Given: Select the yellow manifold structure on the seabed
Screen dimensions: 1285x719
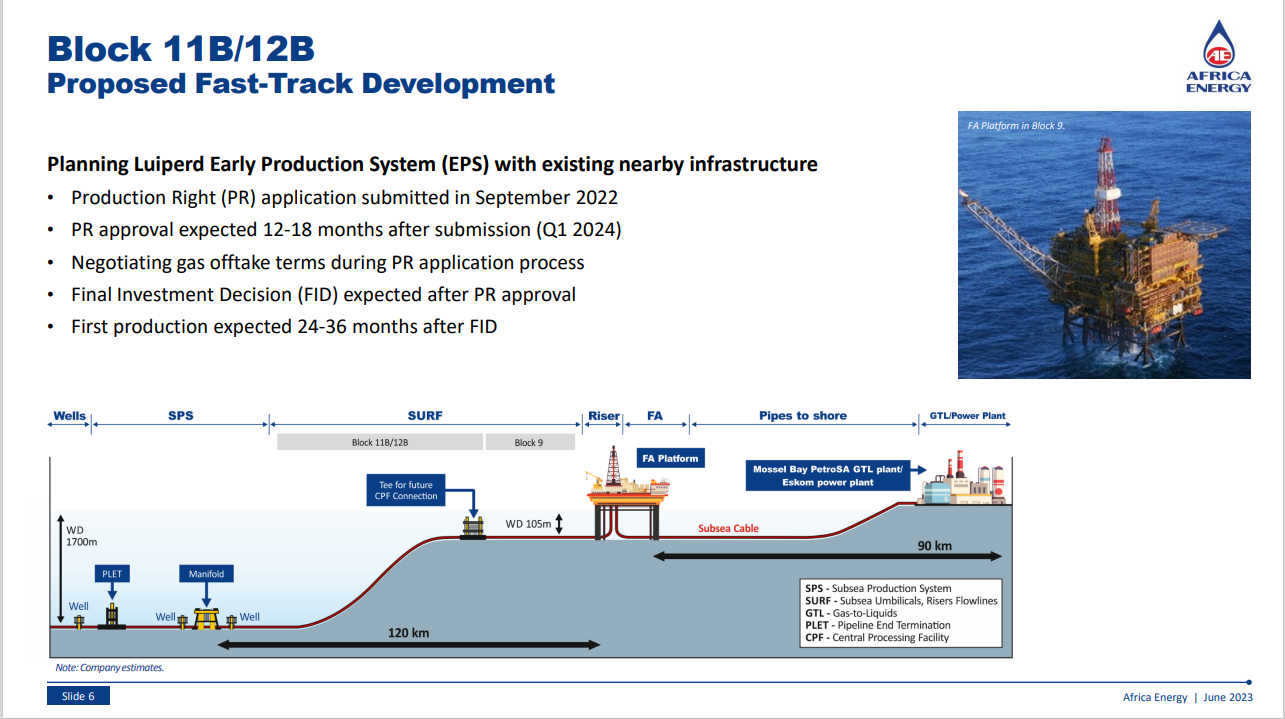Looking at the screenshot, I should 206,619.
